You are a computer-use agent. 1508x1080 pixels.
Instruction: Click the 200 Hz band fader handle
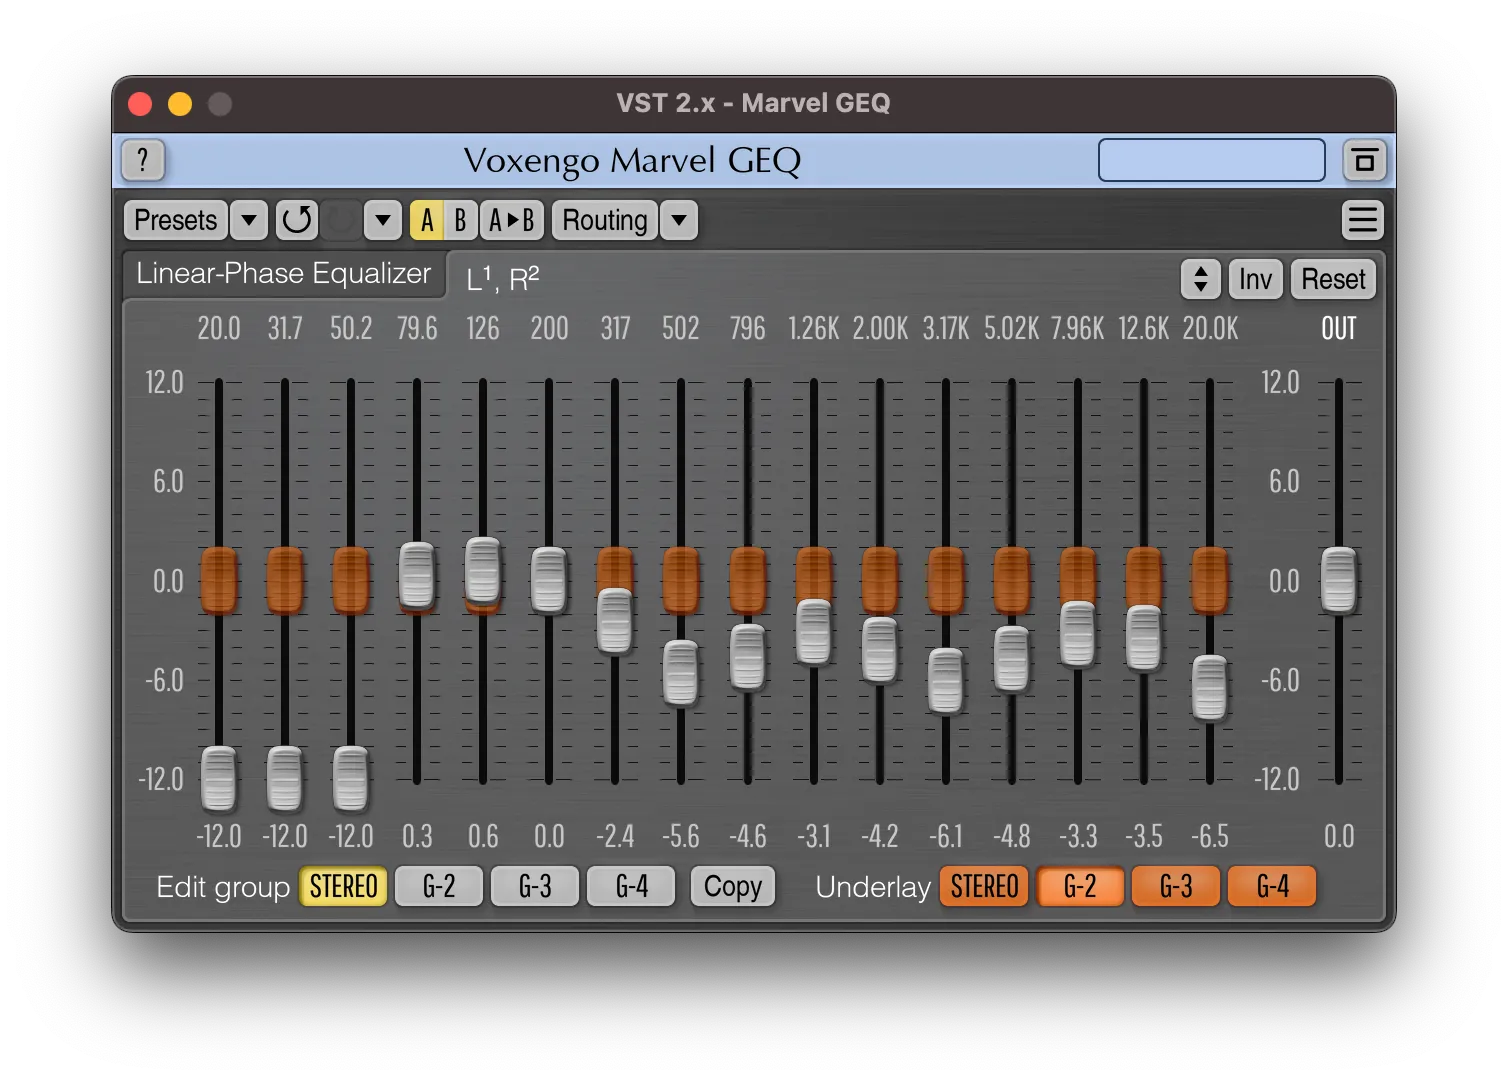point(549,580)
